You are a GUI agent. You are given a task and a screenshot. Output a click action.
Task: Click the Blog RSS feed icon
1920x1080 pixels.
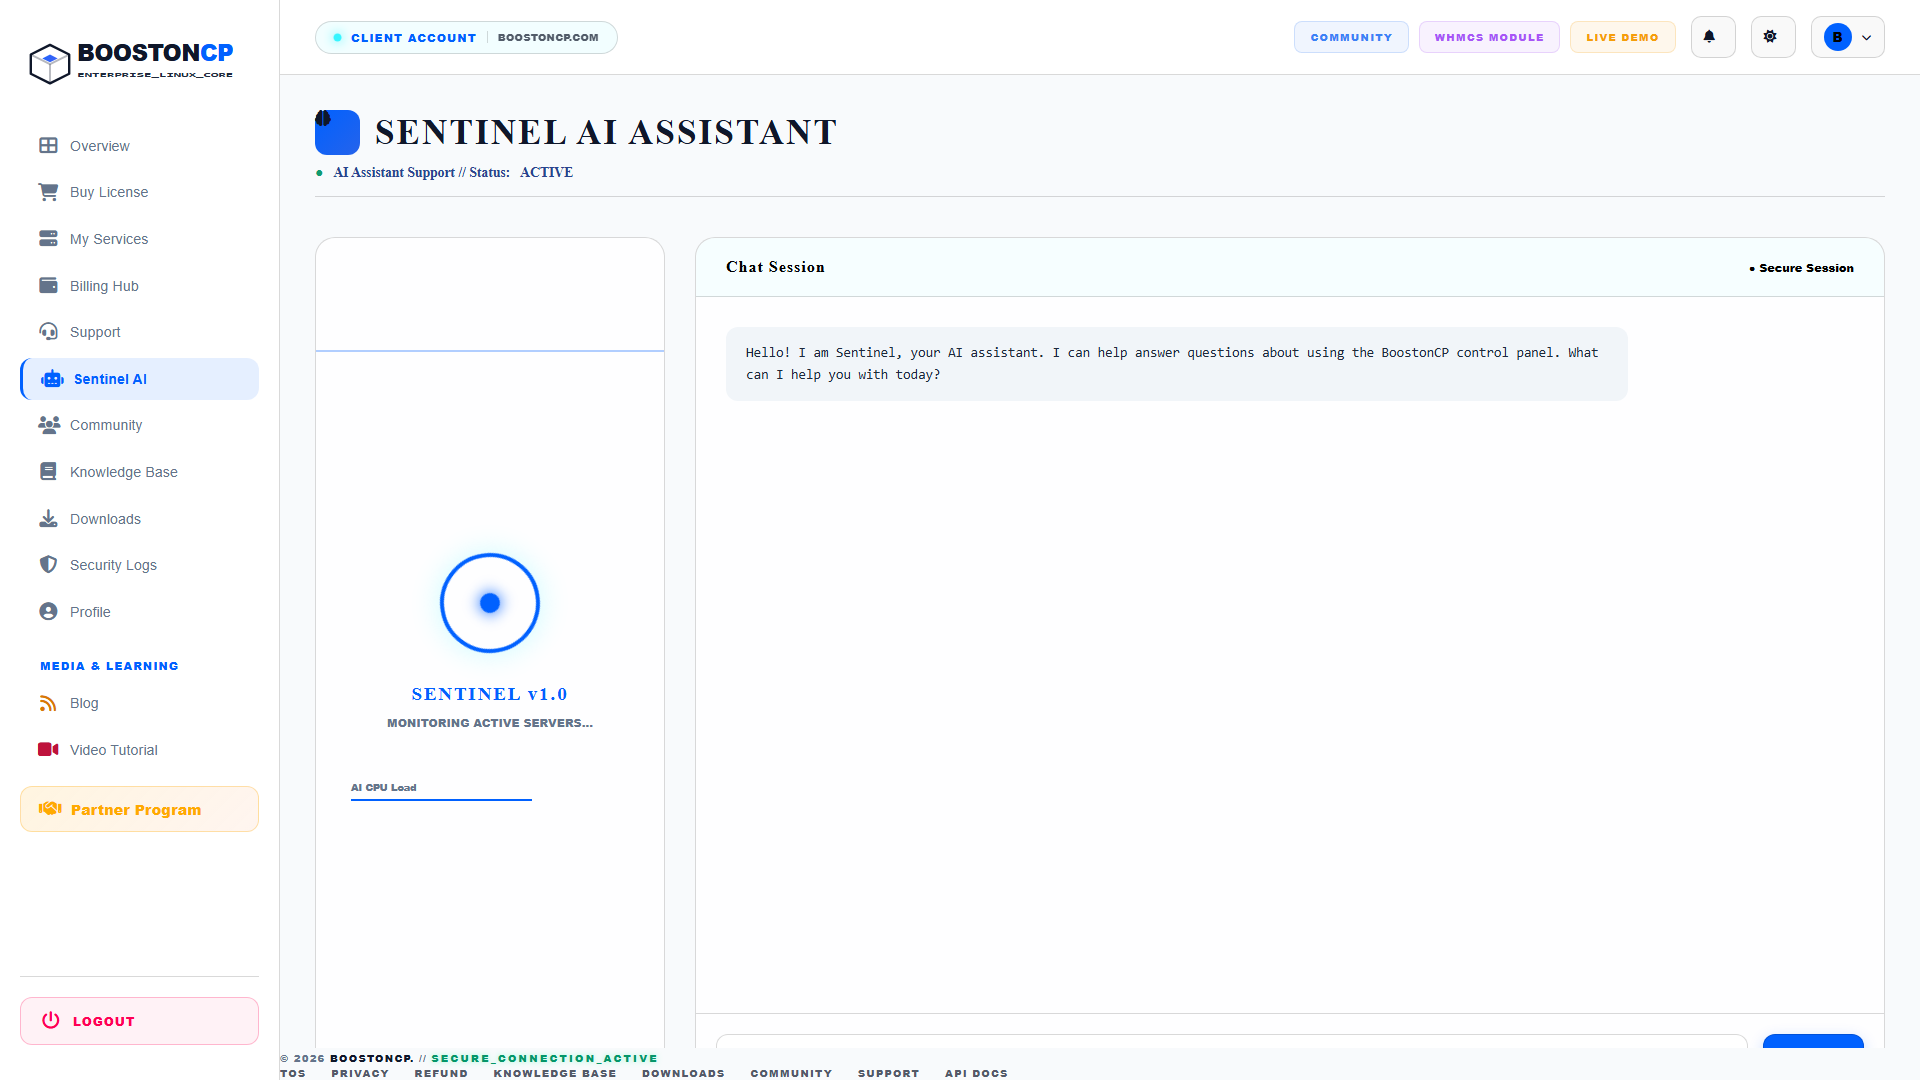(48, 703)
